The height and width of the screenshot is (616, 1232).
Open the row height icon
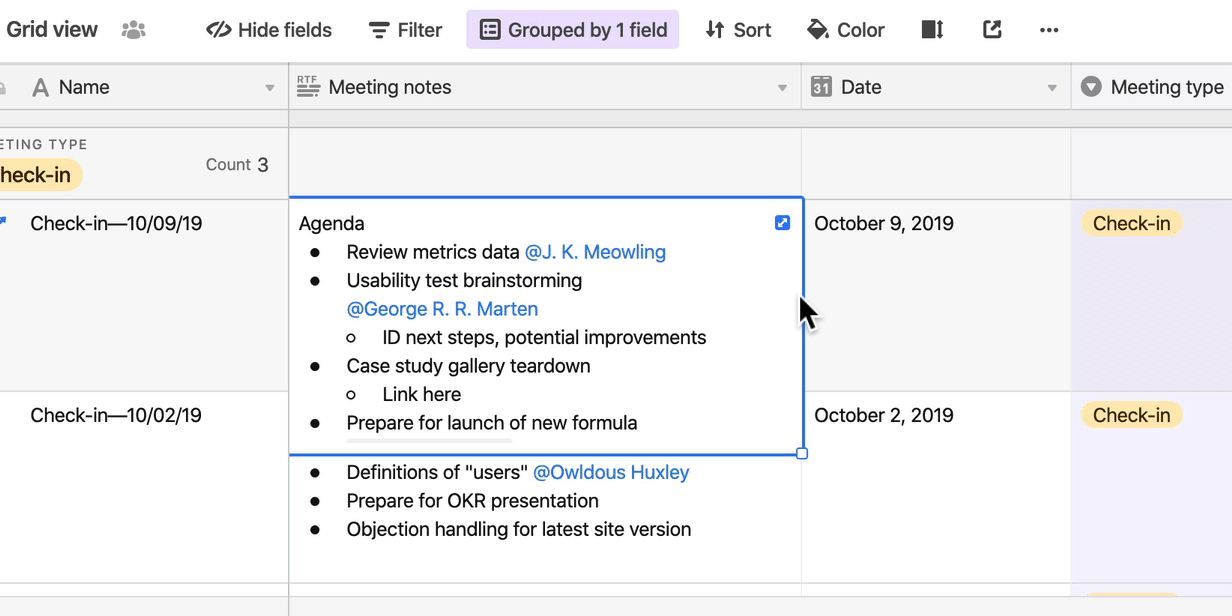[x=932, y=30]
